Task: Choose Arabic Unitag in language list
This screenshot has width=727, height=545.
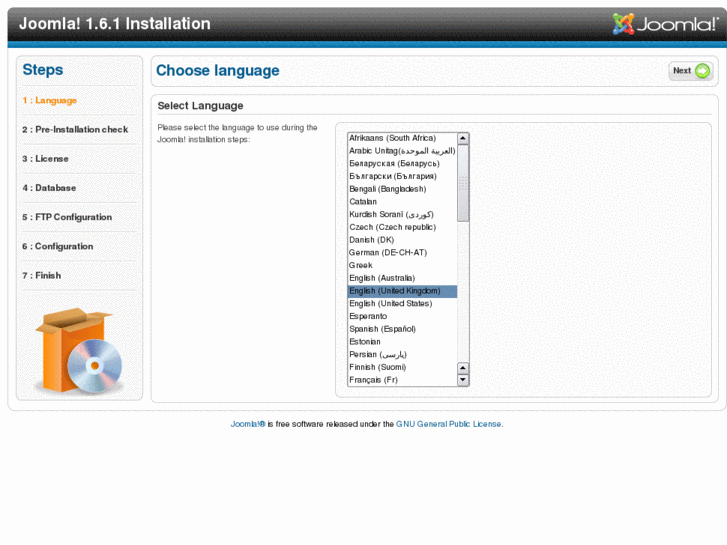Action: [x=402, y=151]
